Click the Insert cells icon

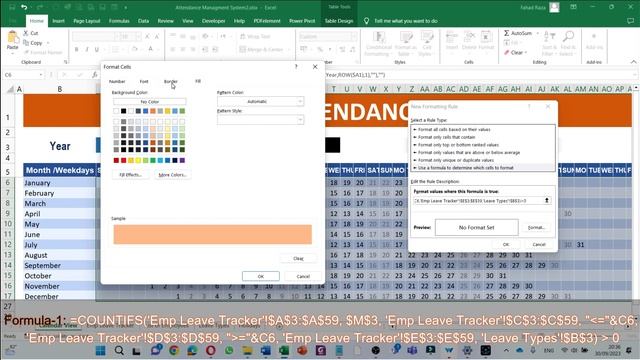(x=452, y=37)
